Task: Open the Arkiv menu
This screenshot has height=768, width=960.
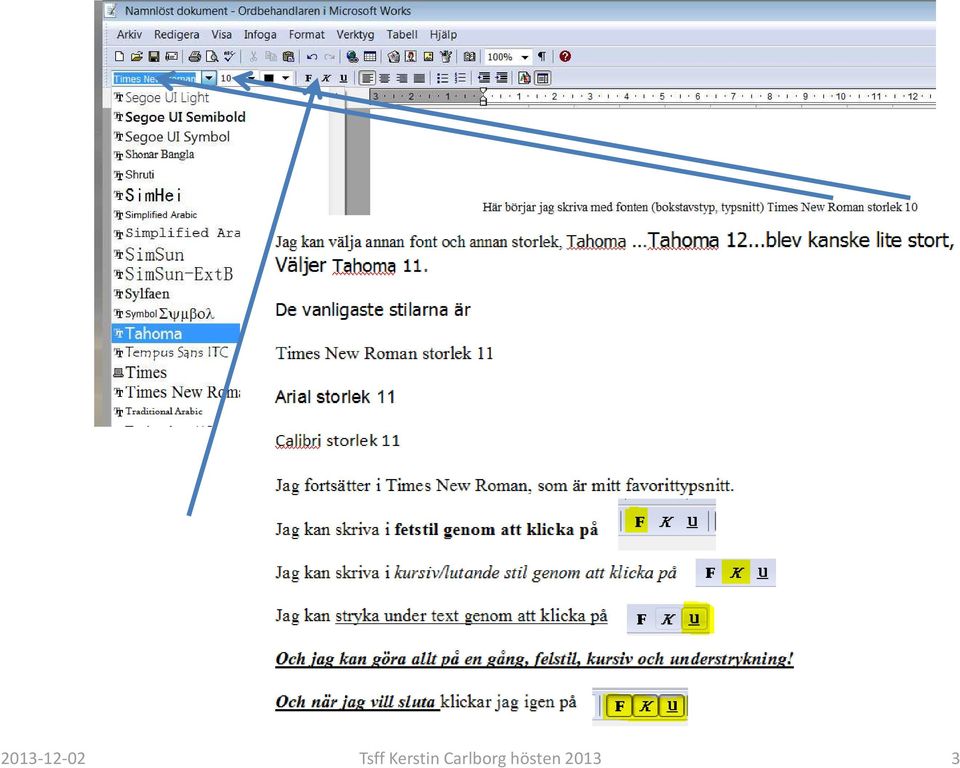Action: (129, 34)
